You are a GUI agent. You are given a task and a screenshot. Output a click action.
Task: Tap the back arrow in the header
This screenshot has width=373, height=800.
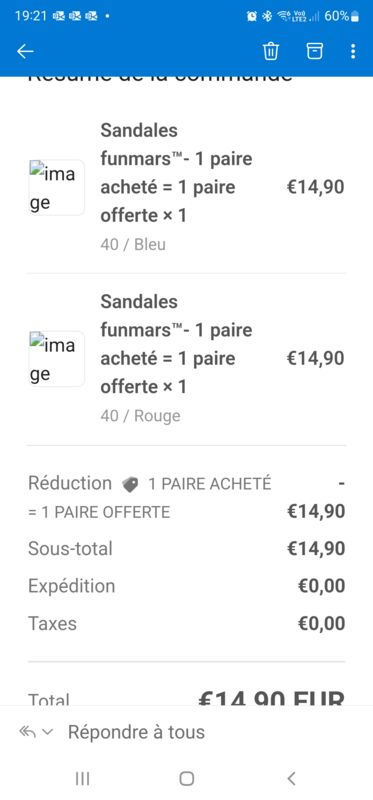[25, 51]
